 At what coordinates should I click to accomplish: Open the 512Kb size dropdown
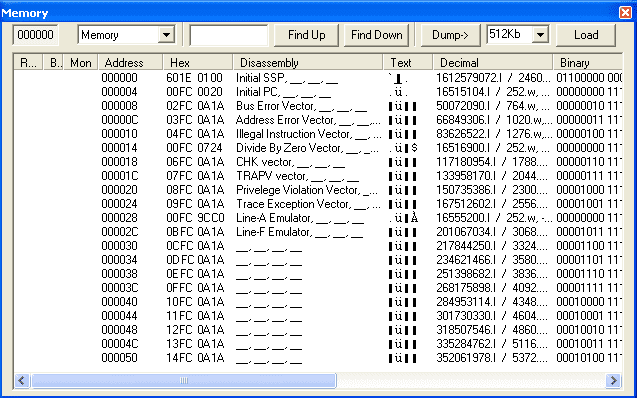click(540, 35)
